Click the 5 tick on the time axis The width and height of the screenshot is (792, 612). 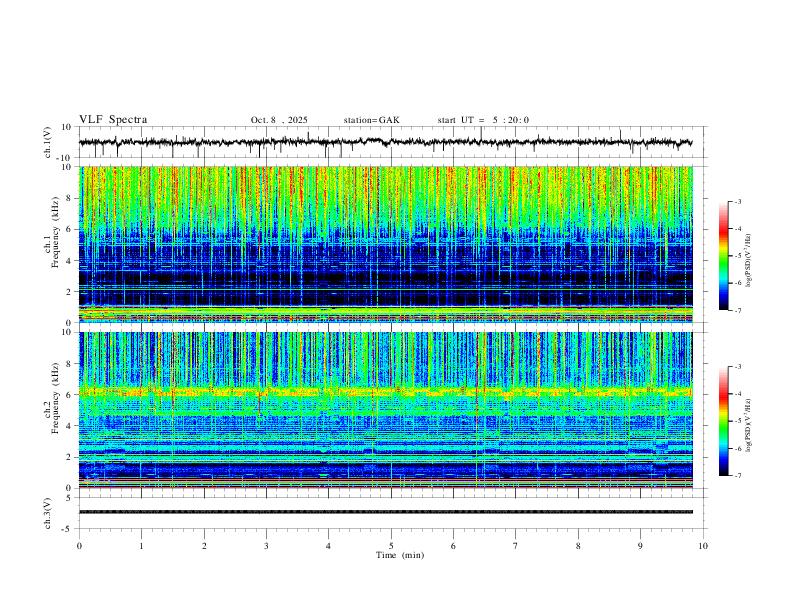[391, 546]
